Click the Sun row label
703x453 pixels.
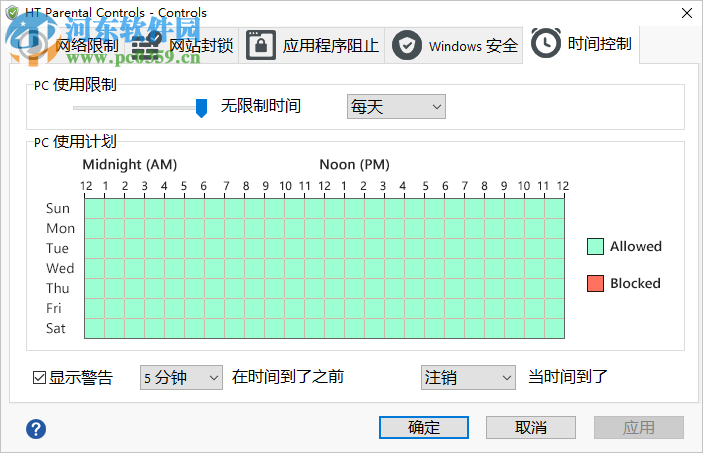click(58, 209)
